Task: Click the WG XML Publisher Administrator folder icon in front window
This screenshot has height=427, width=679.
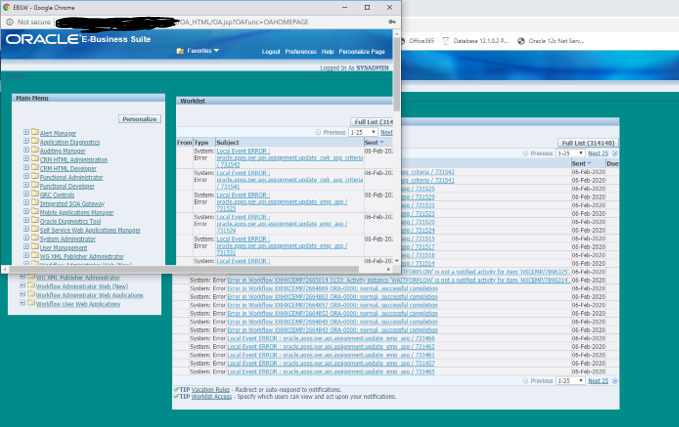Action: point(35,256)
